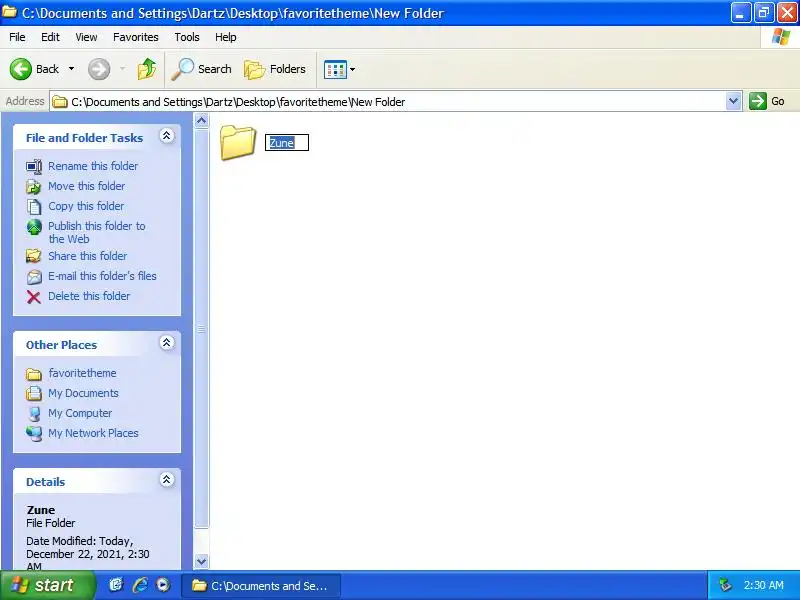The image size is (800, 600).
Task: Toggle the Folders tree pane
Action: click(275, 69)
